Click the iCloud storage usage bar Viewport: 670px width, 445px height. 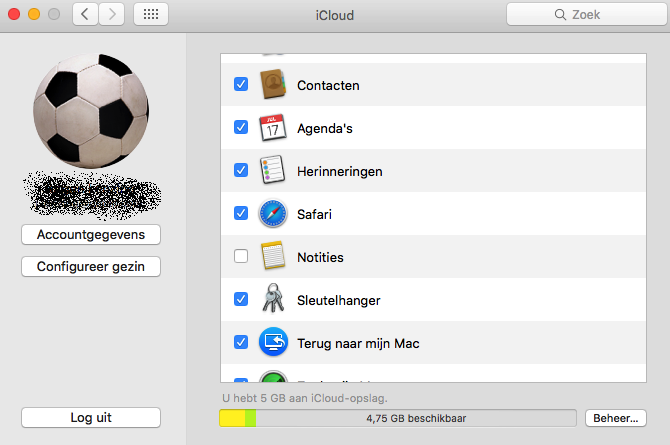[x=398, y=418]
